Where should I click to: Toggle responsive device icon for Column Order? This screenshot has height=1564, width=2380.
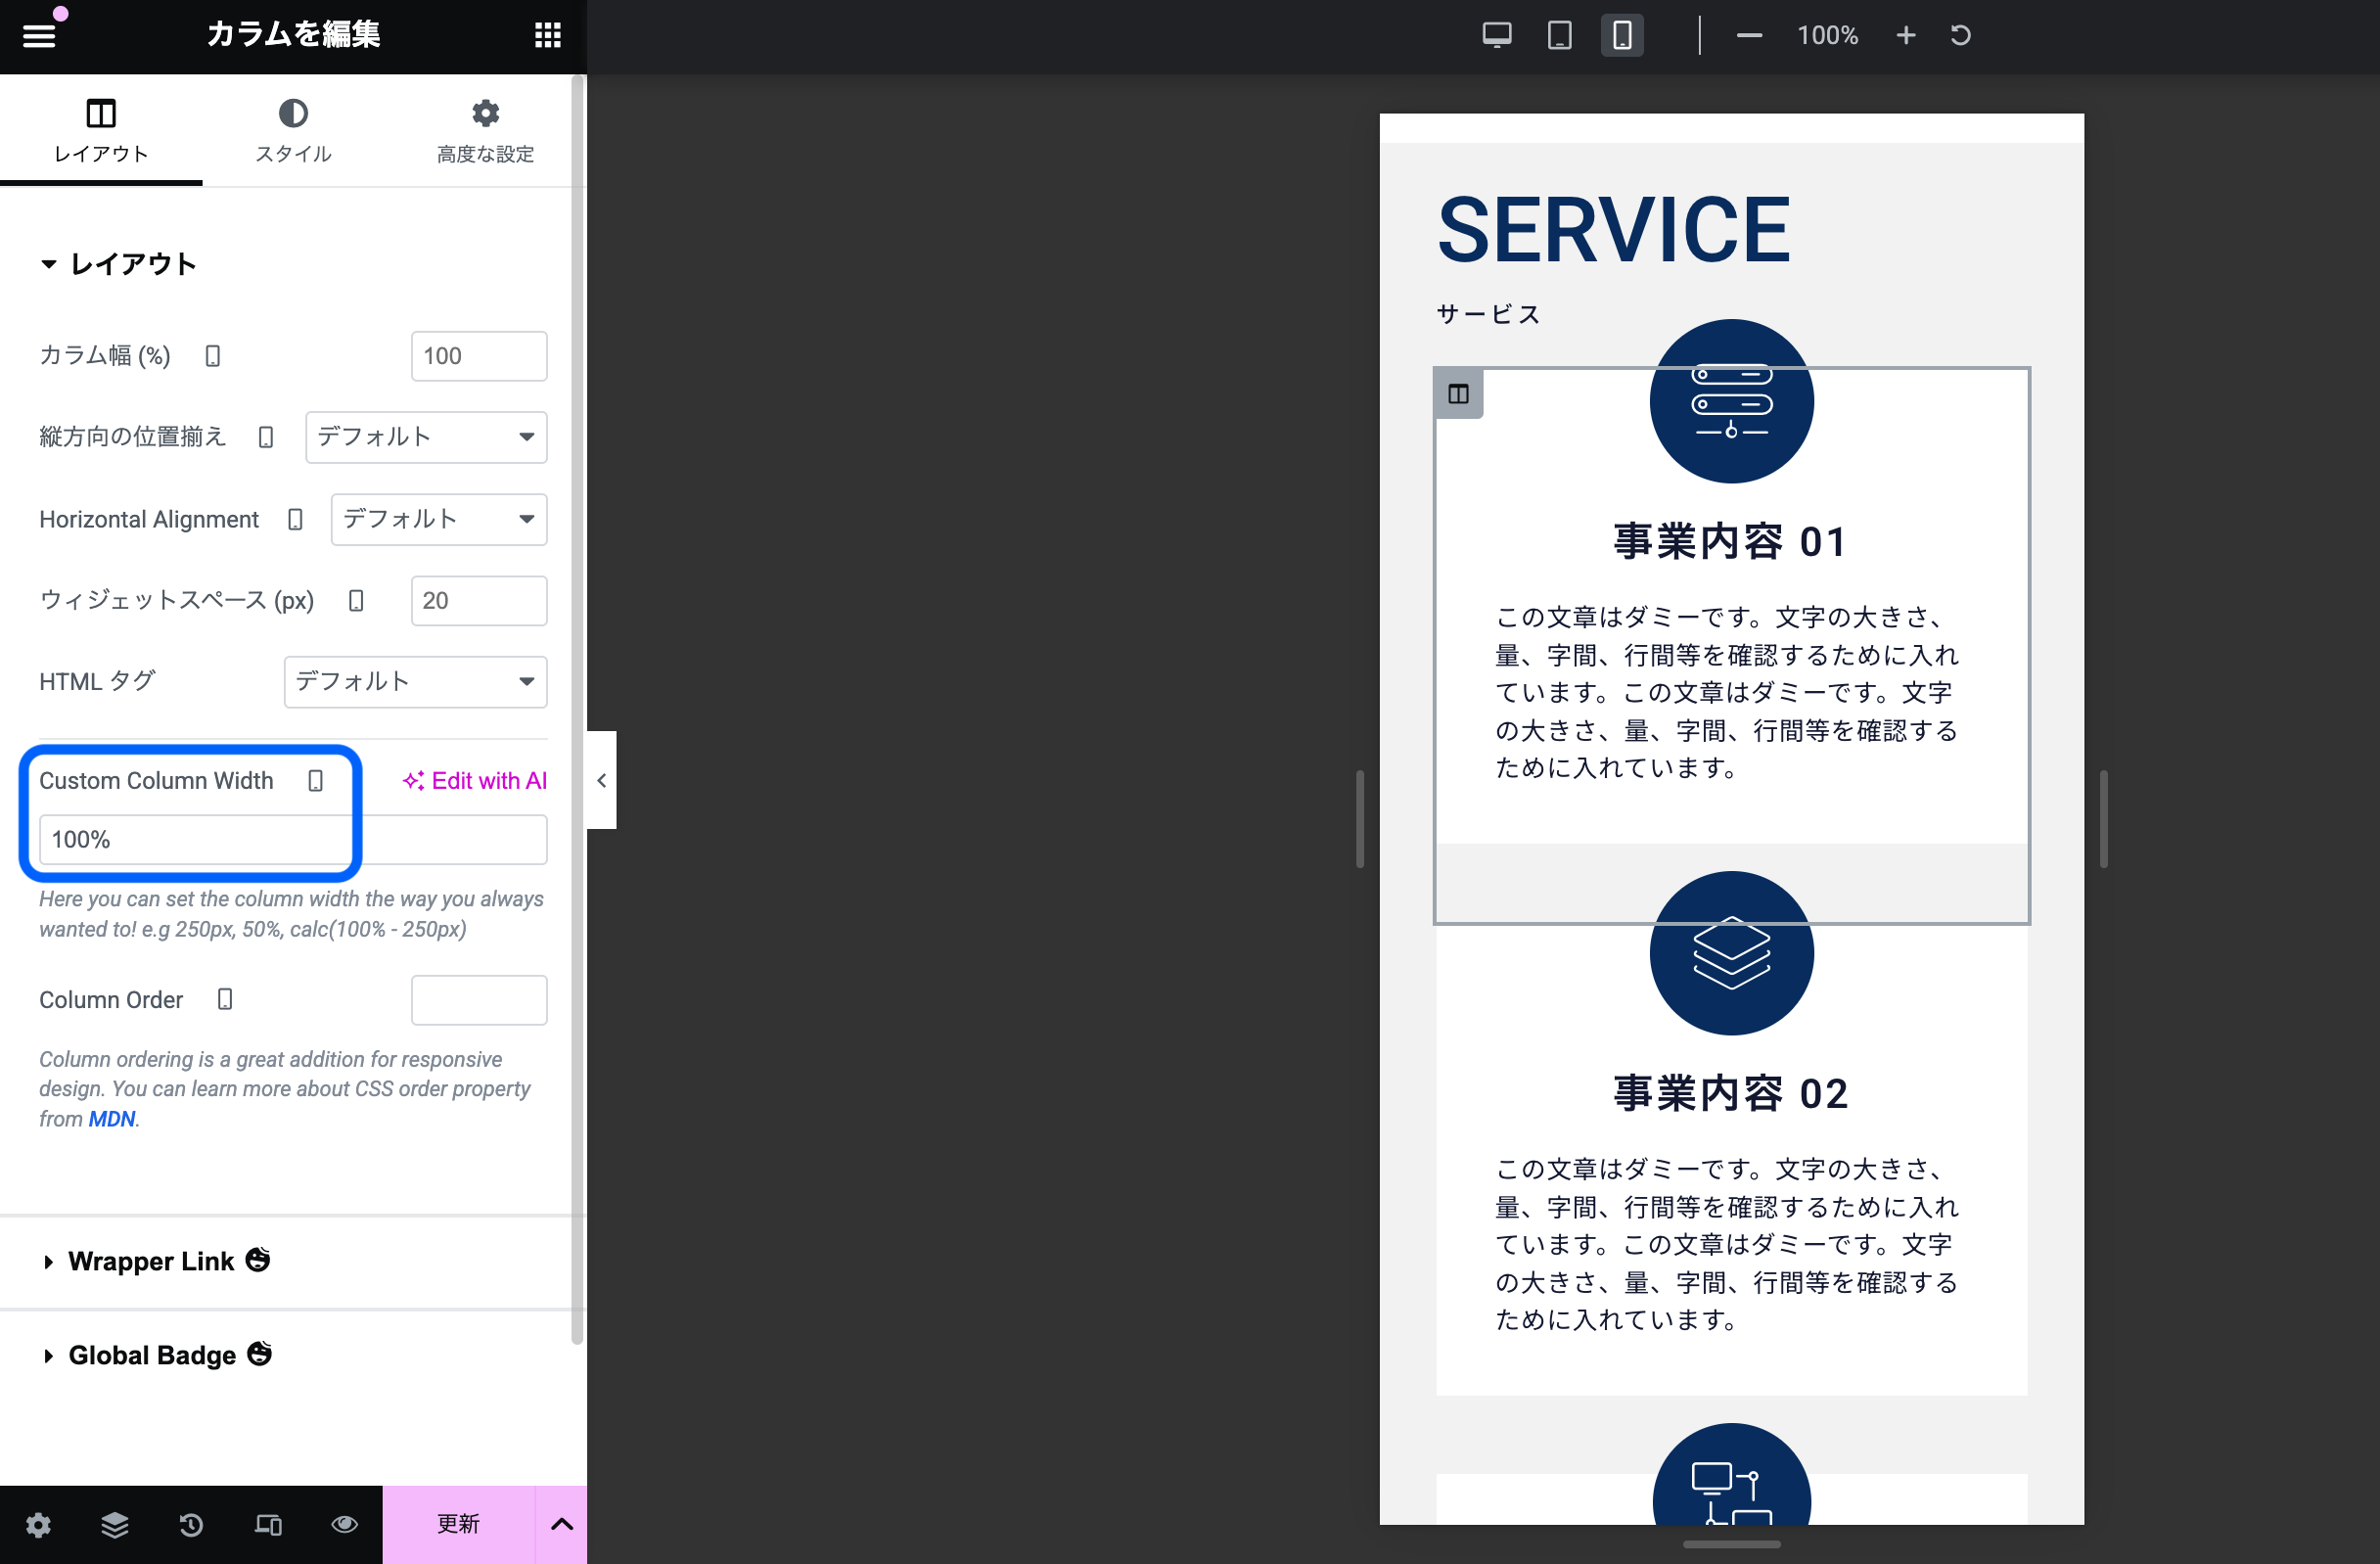coord(225,999)
